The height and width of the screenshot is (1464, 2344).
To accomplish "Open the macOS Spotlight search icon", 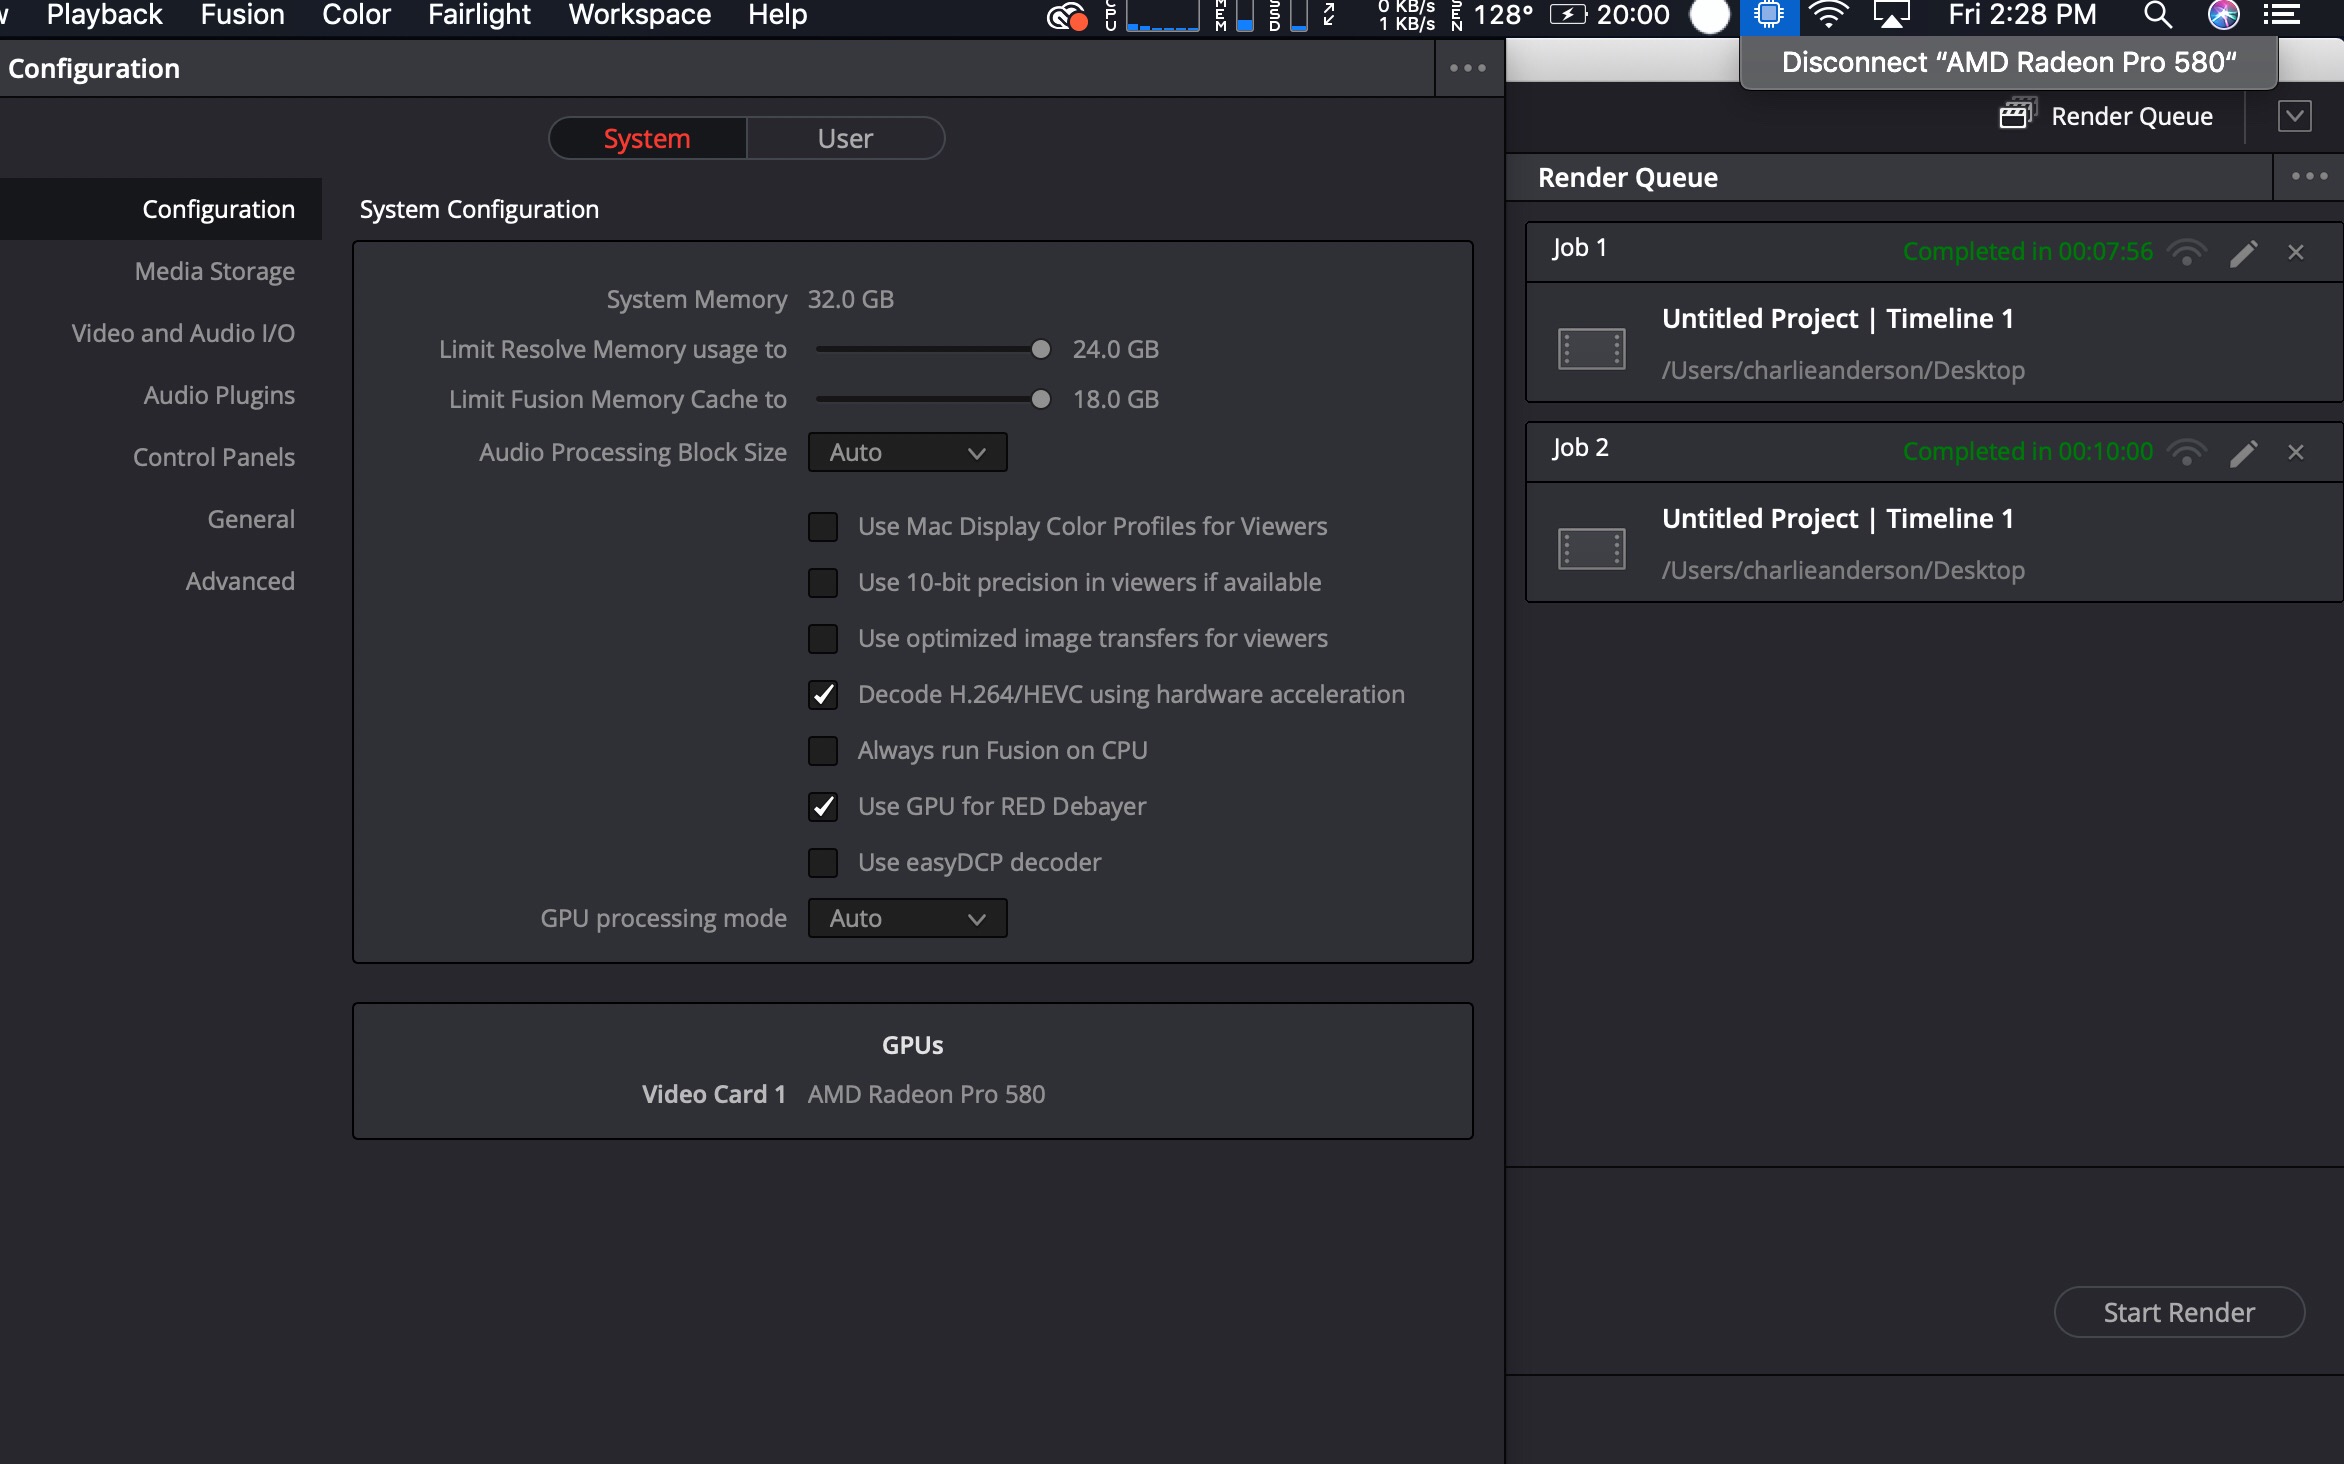I will point(2158,15).
